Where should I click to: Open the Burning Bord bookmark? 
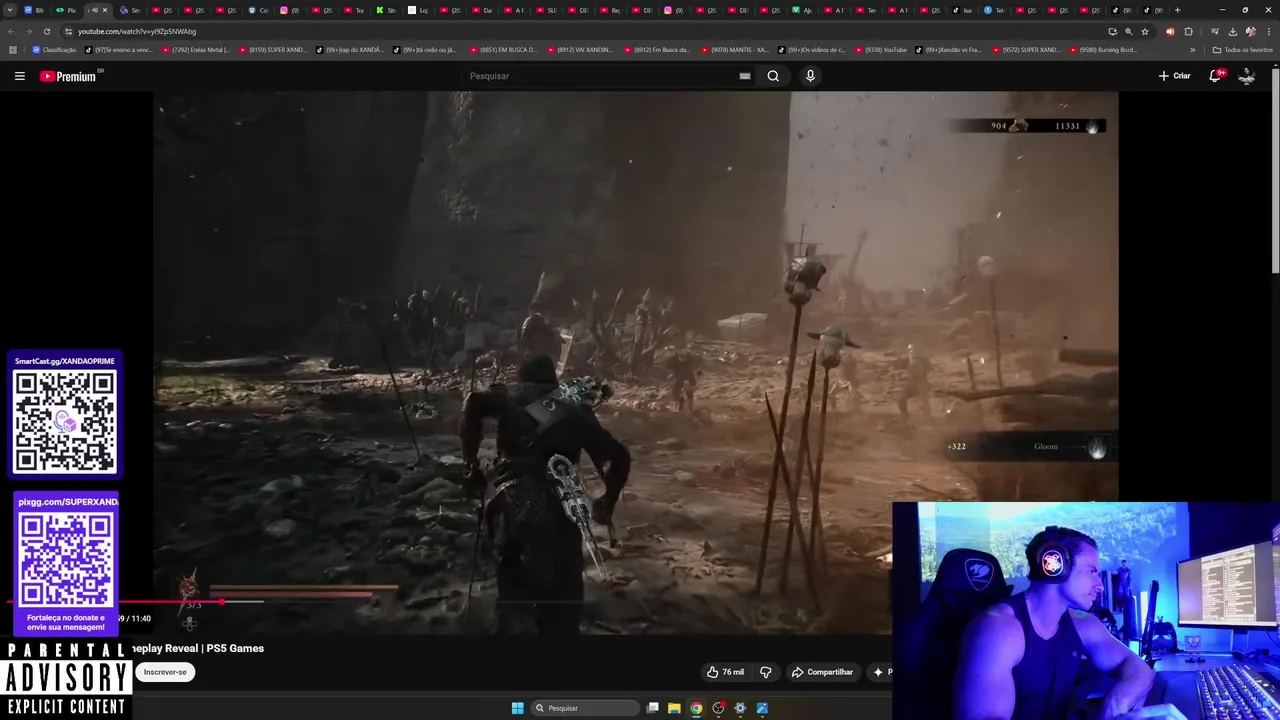click(1103, 50)
